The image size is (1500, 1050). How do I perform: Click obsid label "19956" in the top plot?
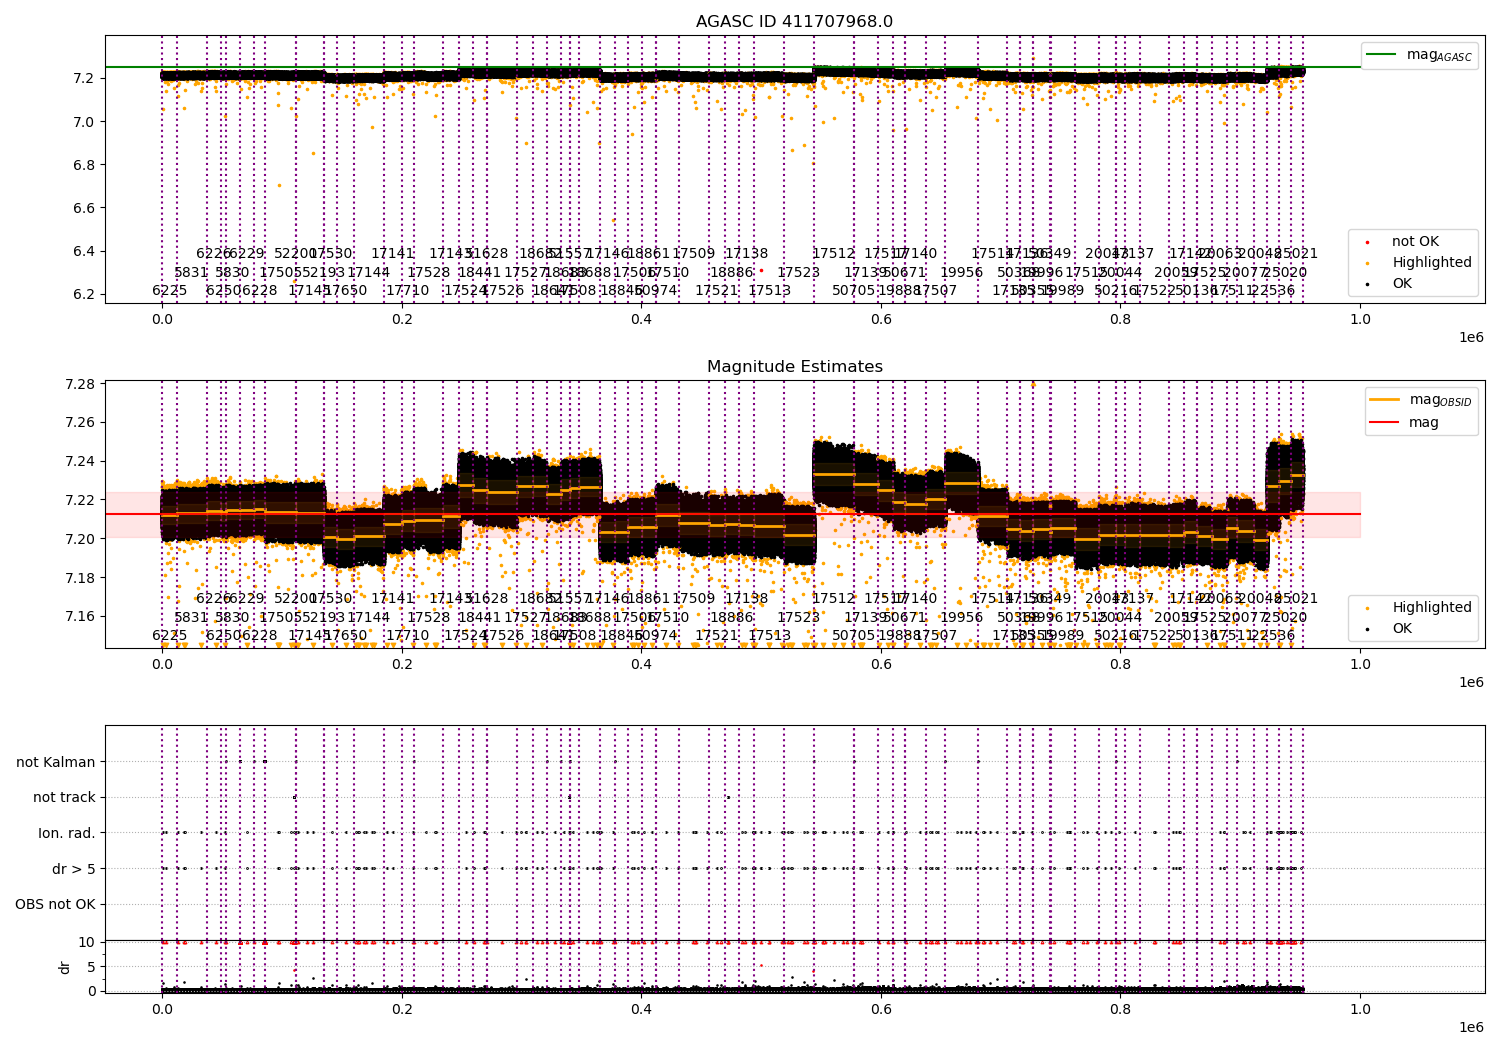(x=962, y=272)
